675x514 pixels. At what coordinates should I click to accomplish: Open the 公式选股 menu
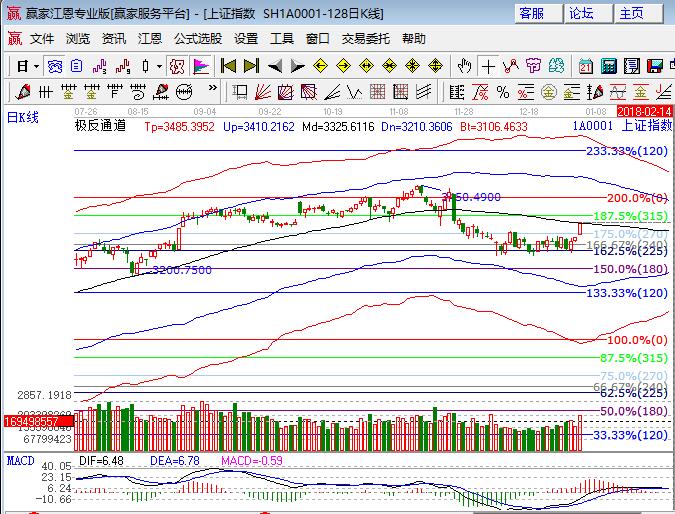[x=197, y=39]
